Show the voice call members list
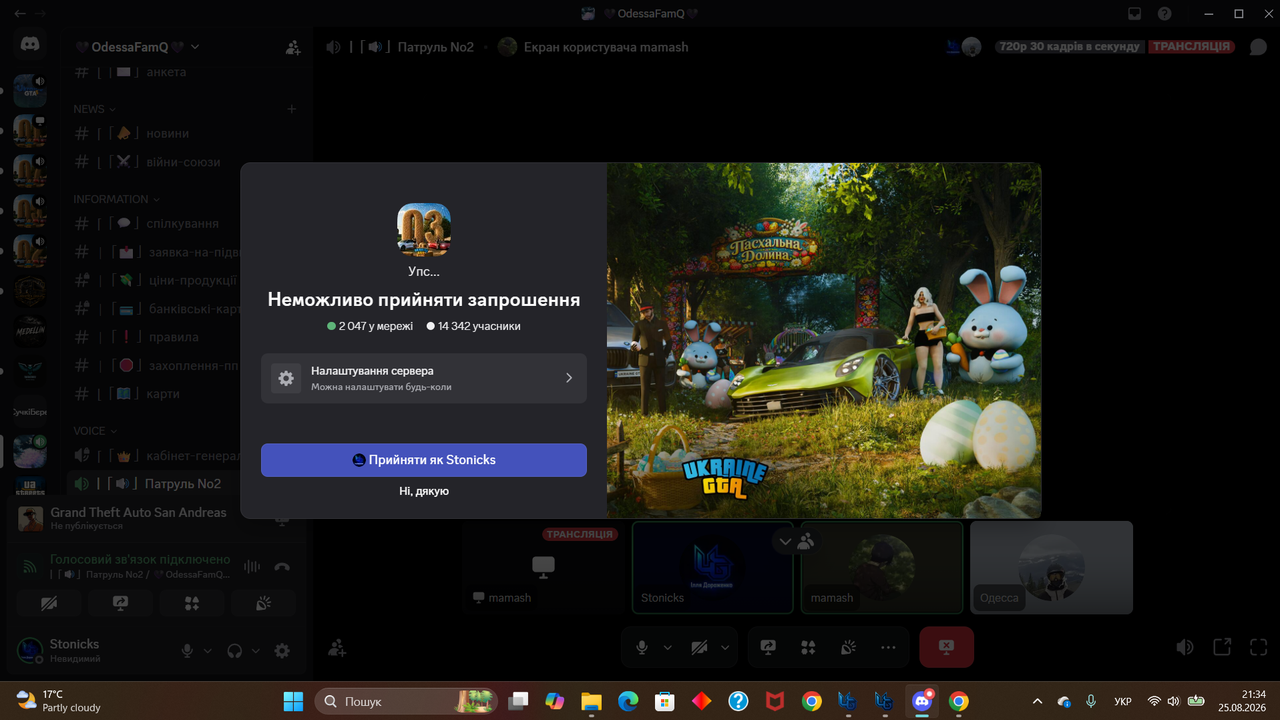Viewport: 1280px width, 720px height. click(806, 541)
